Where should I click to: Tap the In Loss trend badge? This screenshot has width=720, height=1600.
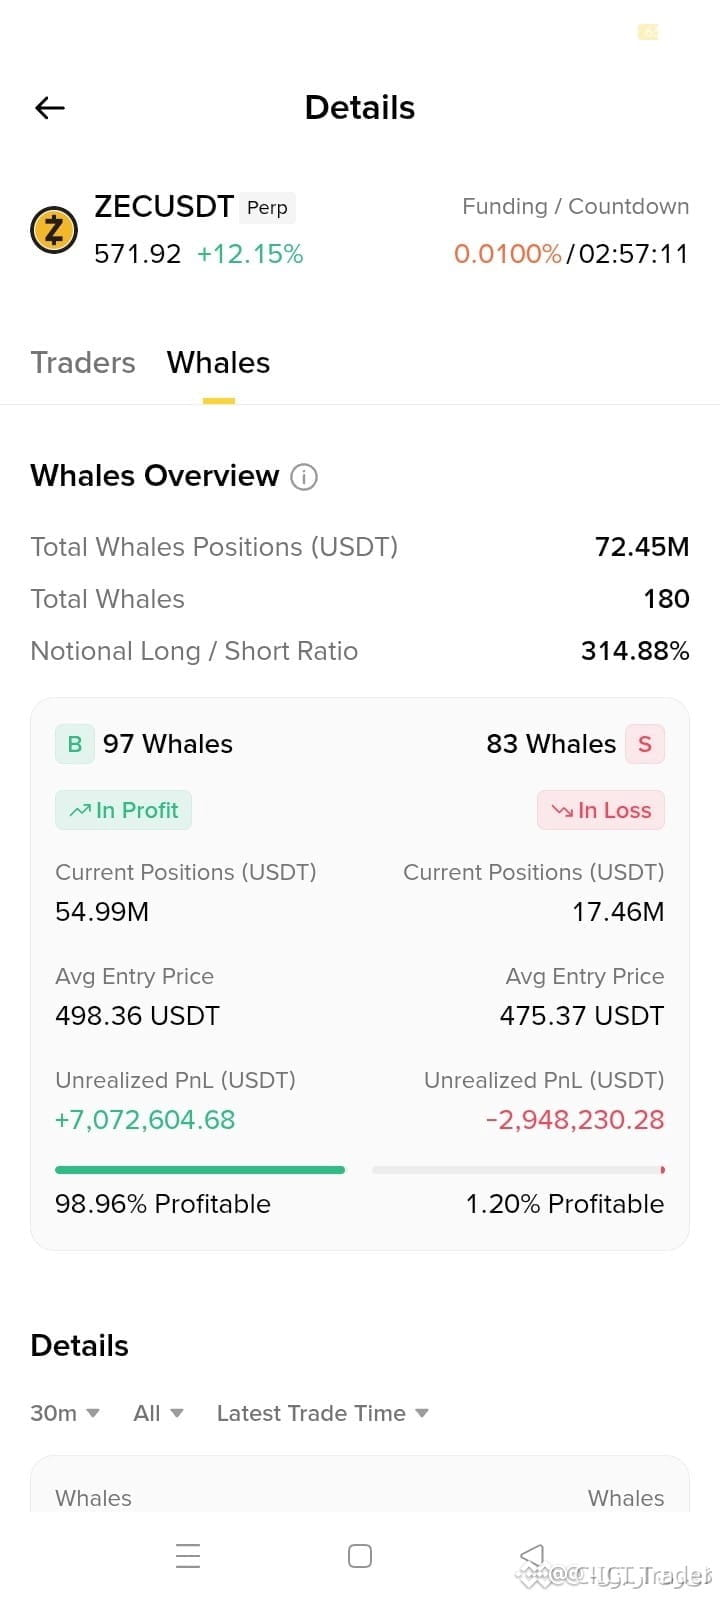pos(601,810)
